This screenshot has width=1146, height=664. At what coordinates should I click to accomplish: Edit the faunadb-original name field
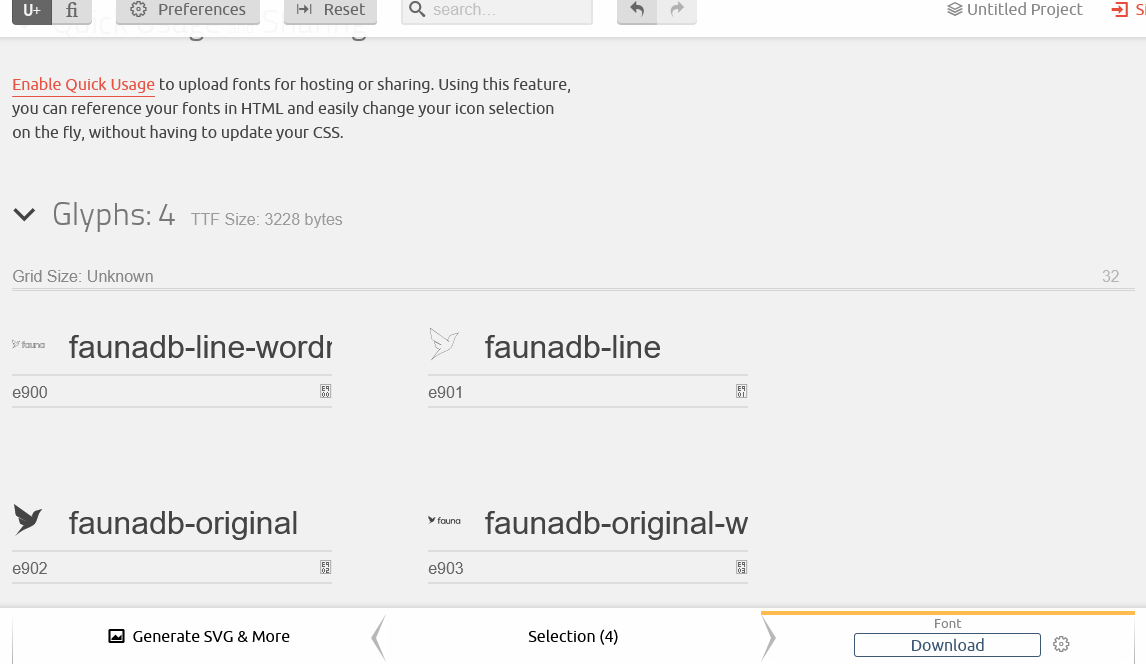(200, 523)
